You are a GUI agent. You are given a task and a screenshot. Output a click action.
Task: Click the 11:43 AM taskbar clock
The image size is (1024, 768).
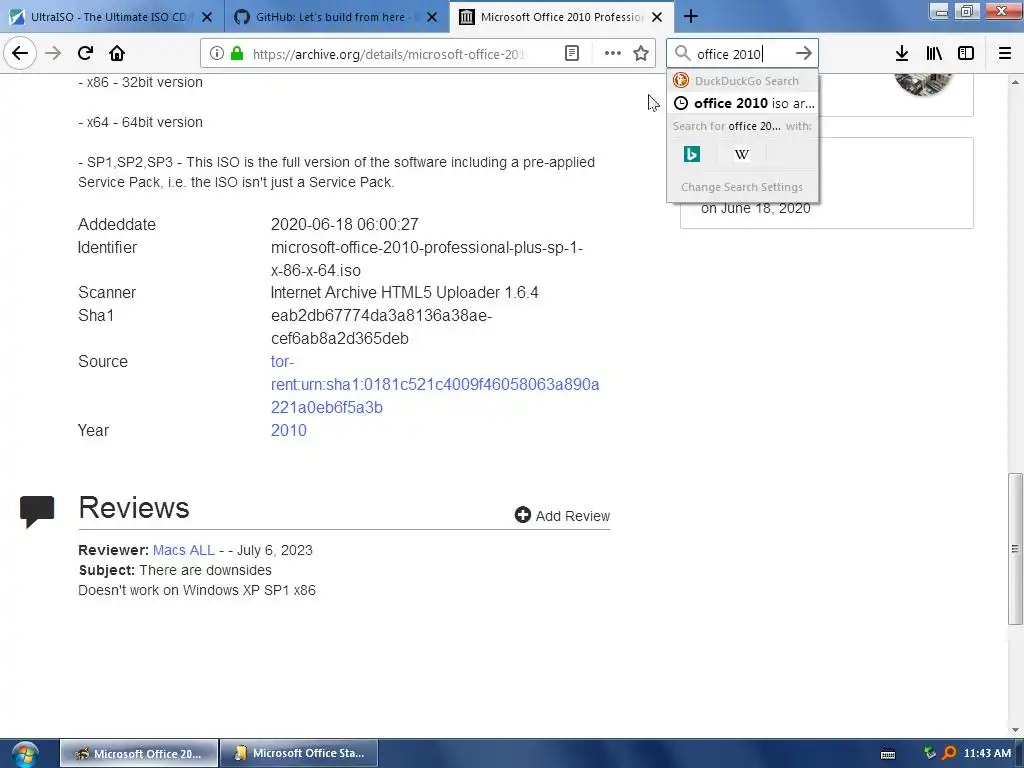(x=987, y=753)
